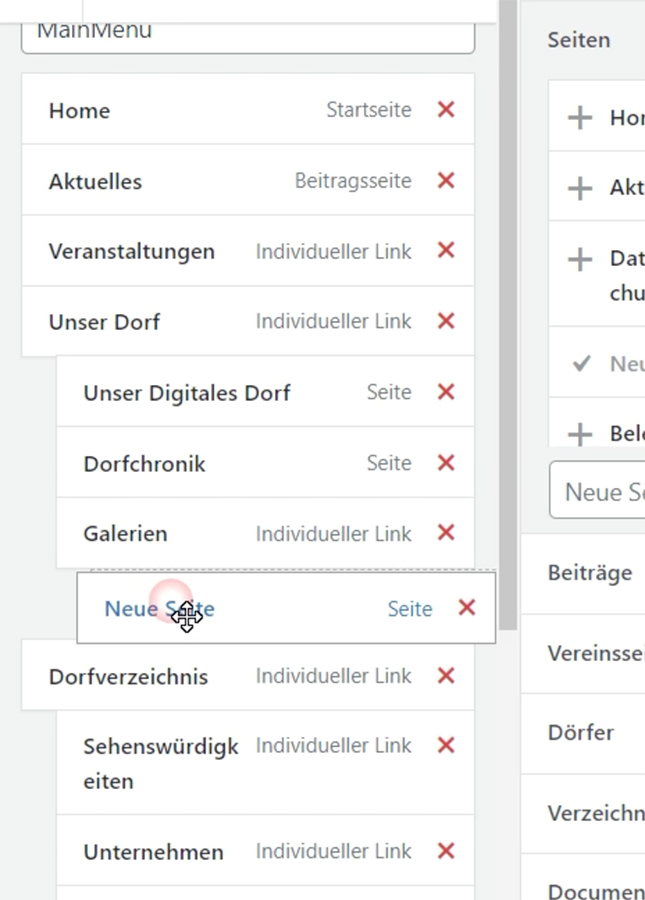Expand the Beiträge section
The image size is (645, 900).
click(590, 573)
